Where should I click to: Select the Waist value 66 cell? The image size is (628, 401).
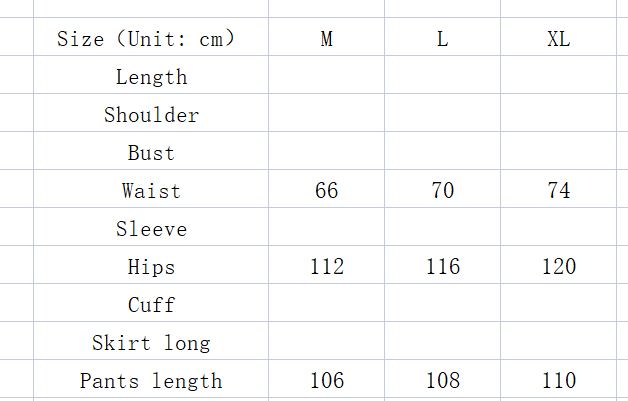click(327, 191)
